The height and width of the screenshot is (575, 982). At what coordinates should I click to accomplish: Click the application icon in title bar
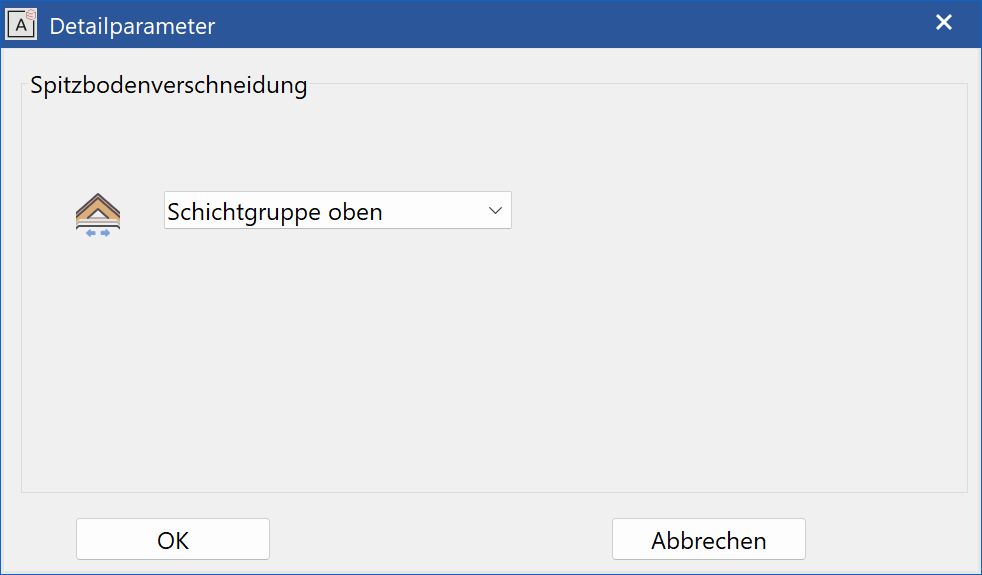point(21,24)
